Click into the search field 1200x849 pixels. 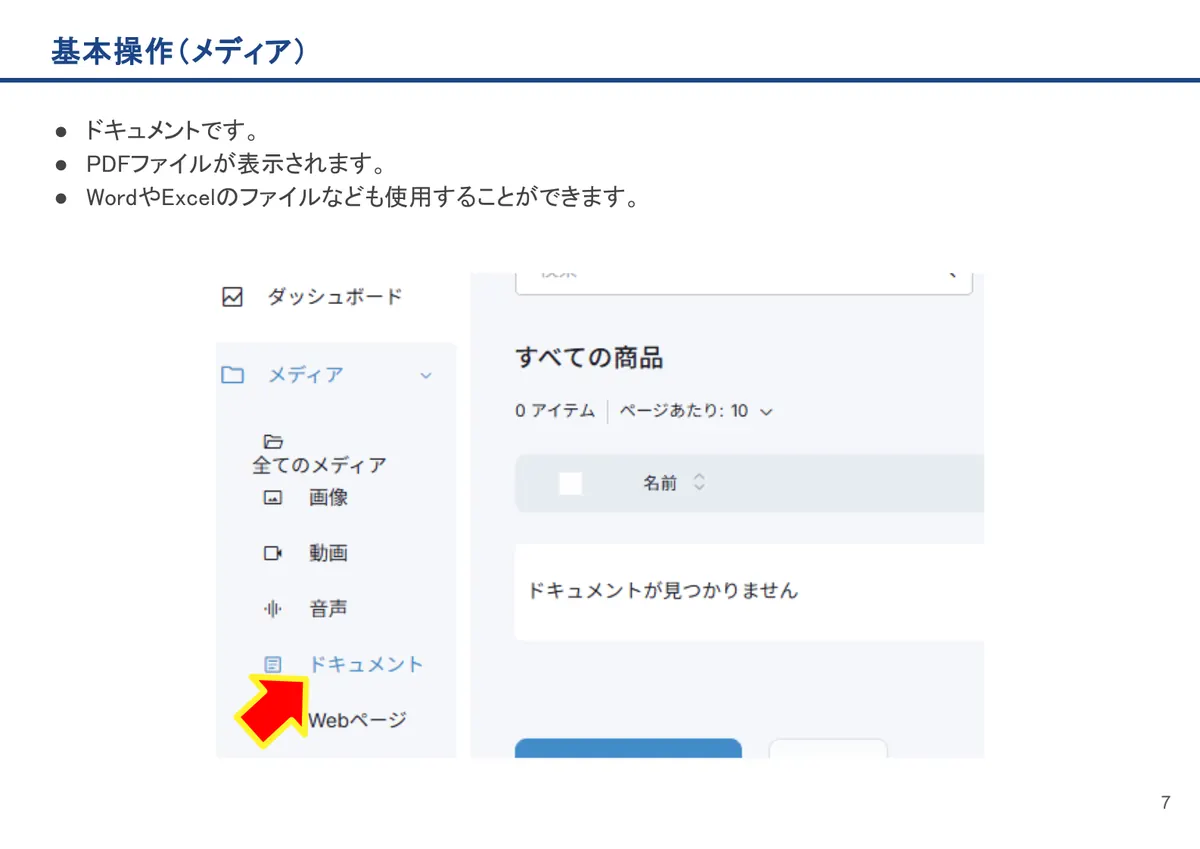point(744,282)
